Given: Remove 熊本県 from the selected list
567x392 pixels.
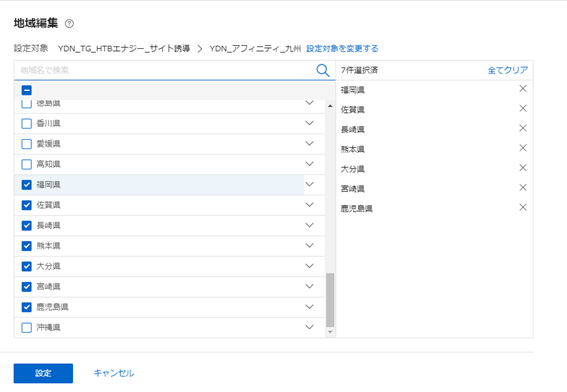Looking at the screenshot, I should click(x=523, y=148).
